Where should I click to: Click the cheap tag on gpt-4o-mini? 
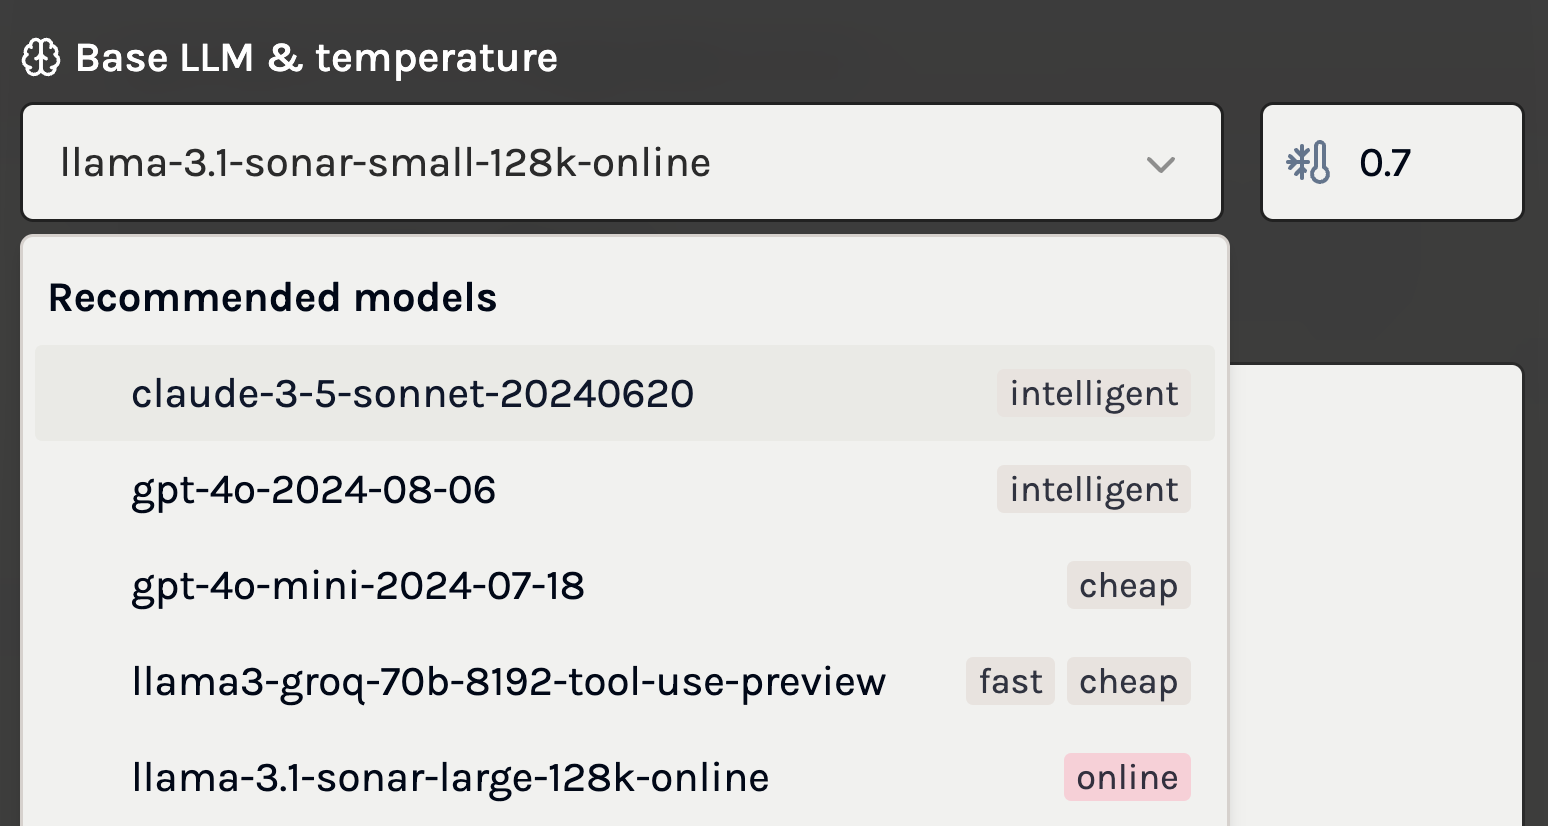[1128, 586]
